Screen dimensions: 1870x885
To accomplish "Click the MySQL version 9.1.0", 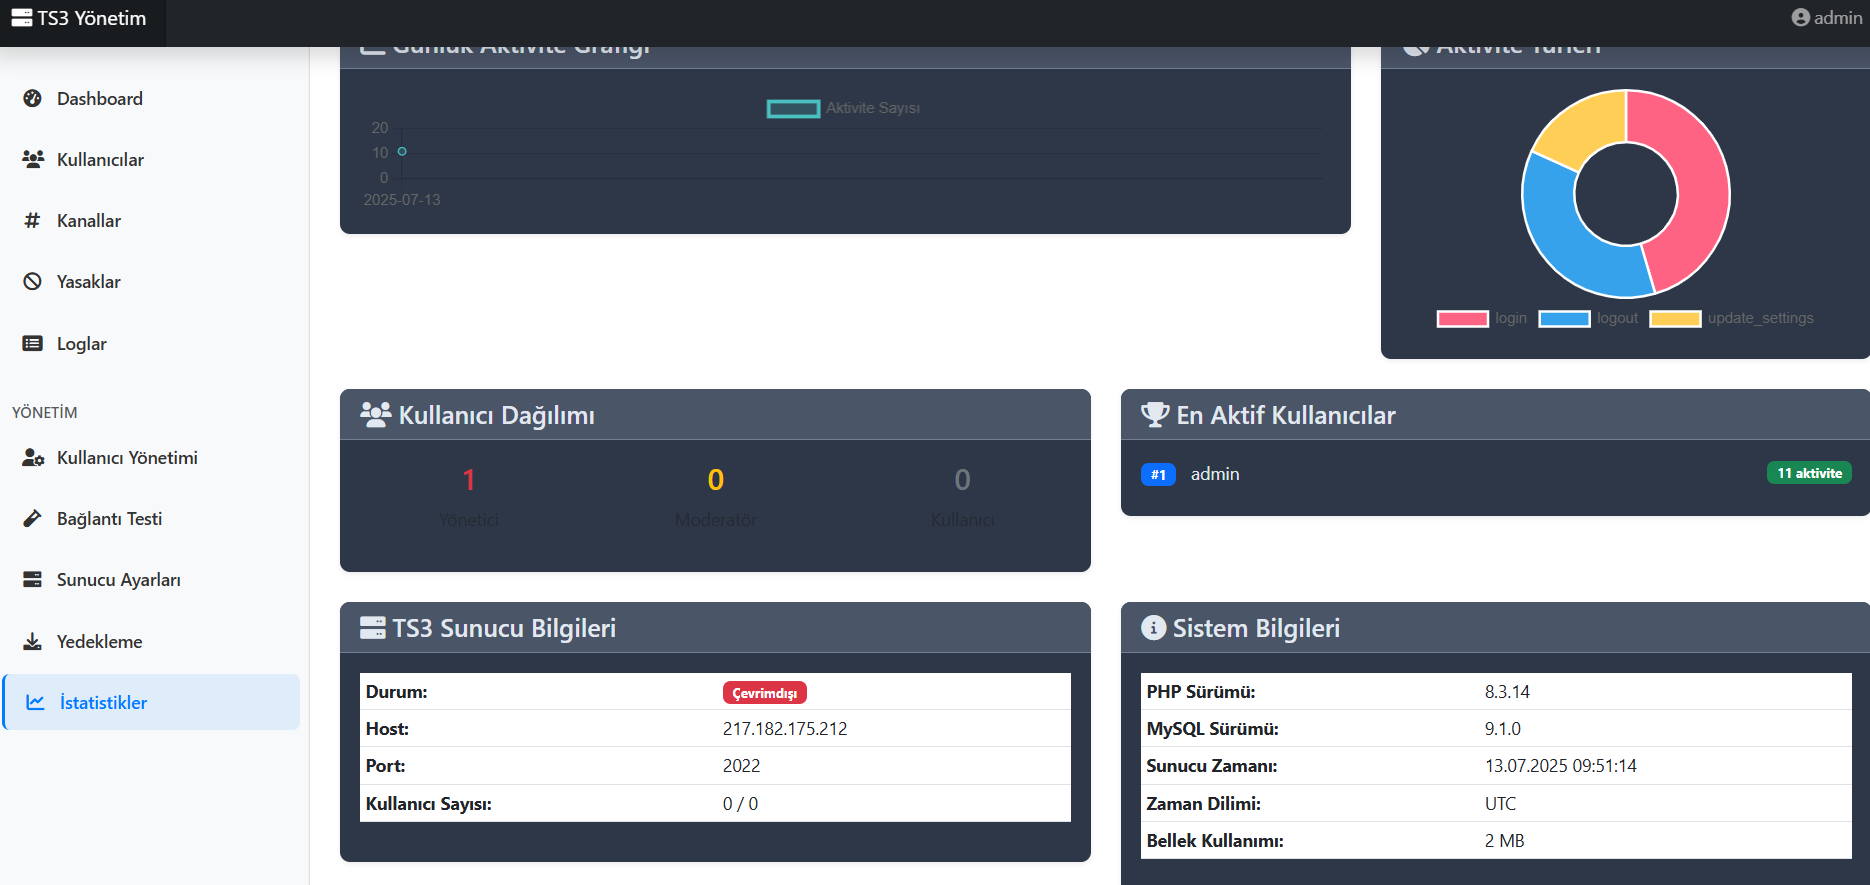I will pos(1502,729).
